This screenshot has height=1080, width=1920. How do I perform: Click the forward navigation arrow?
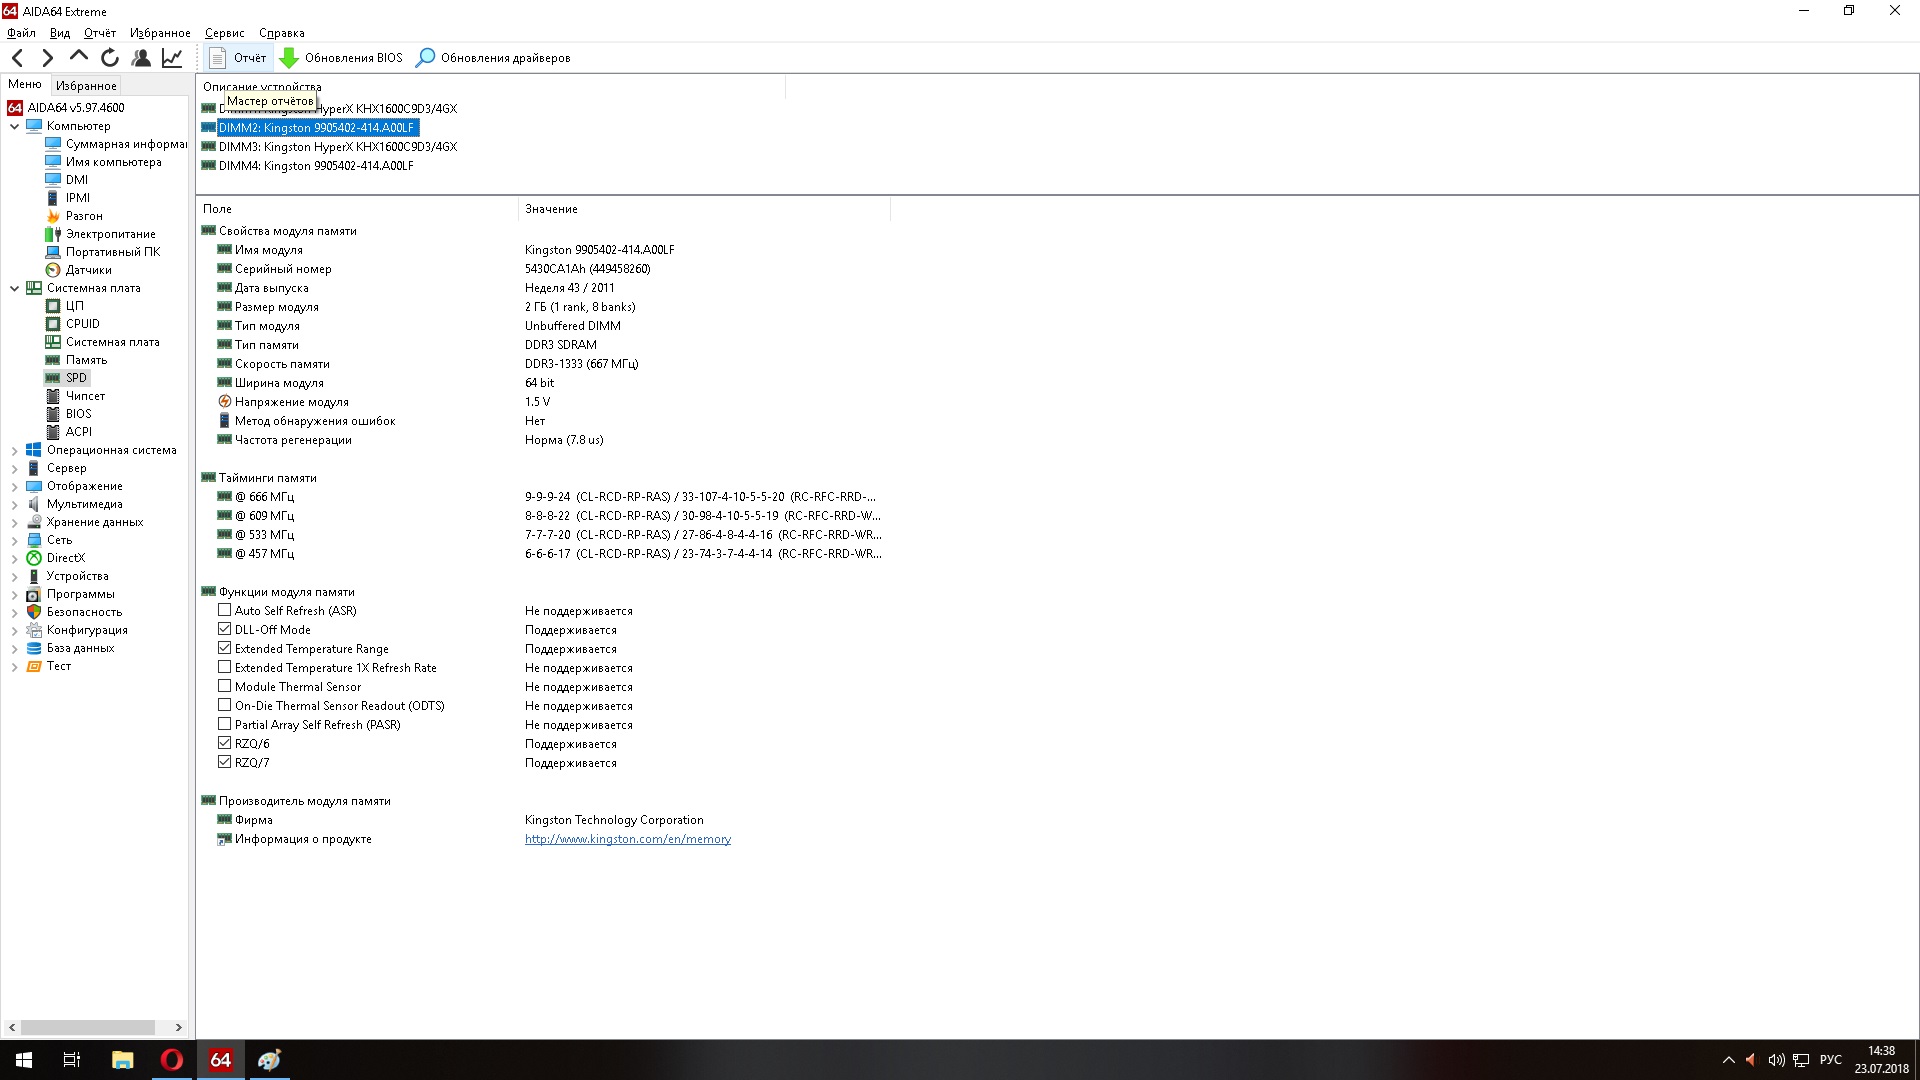tap(47, 58)
